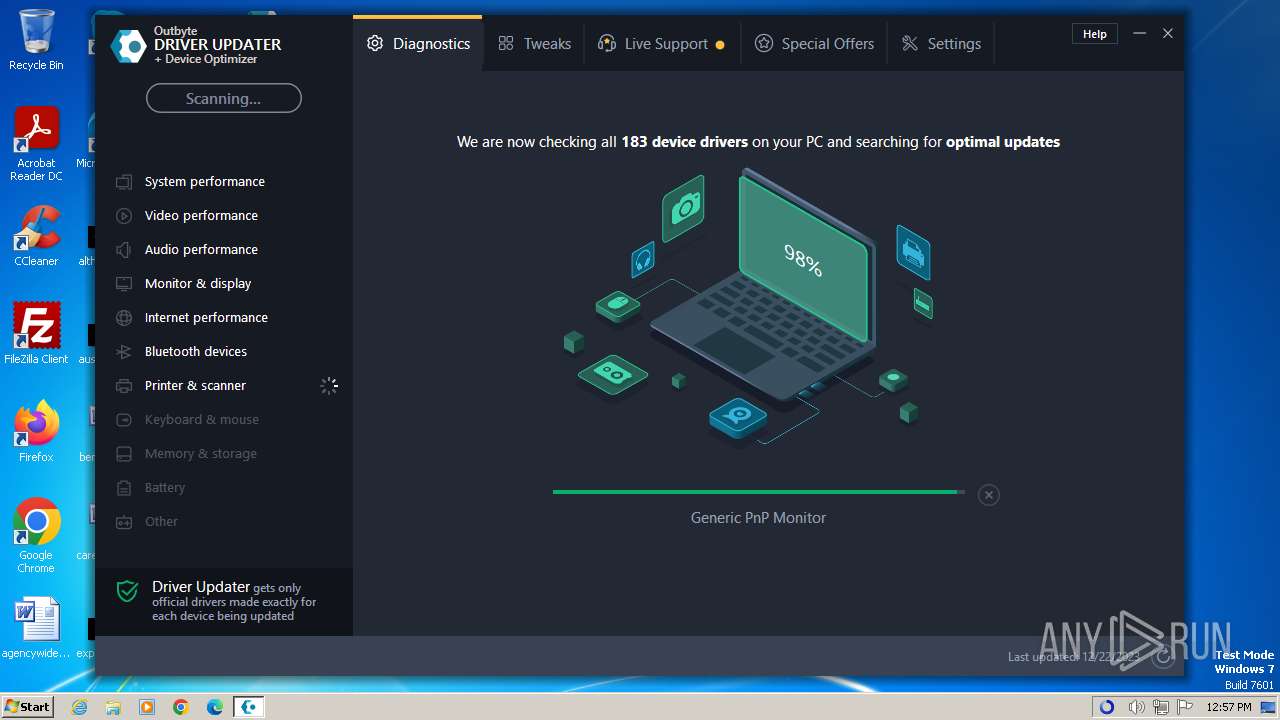
Task: Click the Memory & storage category
Action: pos(201,454)
